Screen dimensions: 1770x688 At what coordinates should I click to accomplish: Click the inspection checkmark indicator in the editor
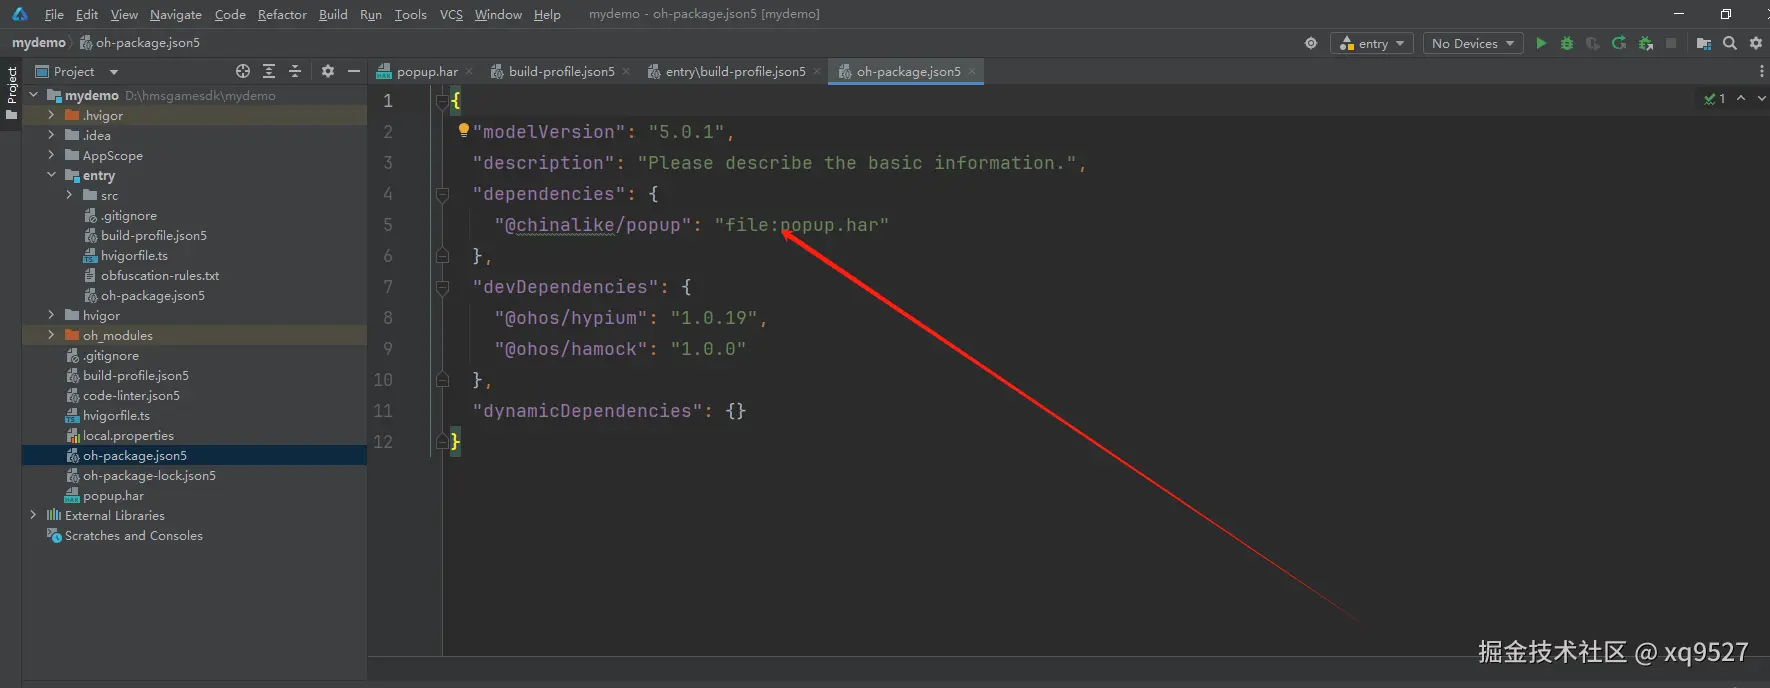(x=1714, y=98)
